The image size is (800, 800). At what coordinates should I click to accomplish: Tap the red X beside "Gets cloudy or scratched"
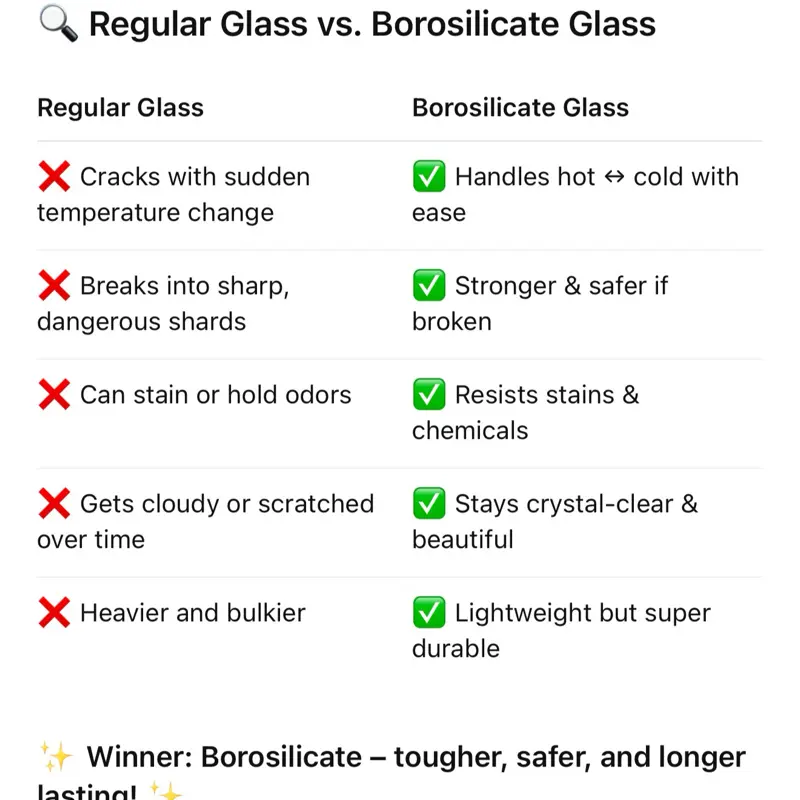point(54,504)
